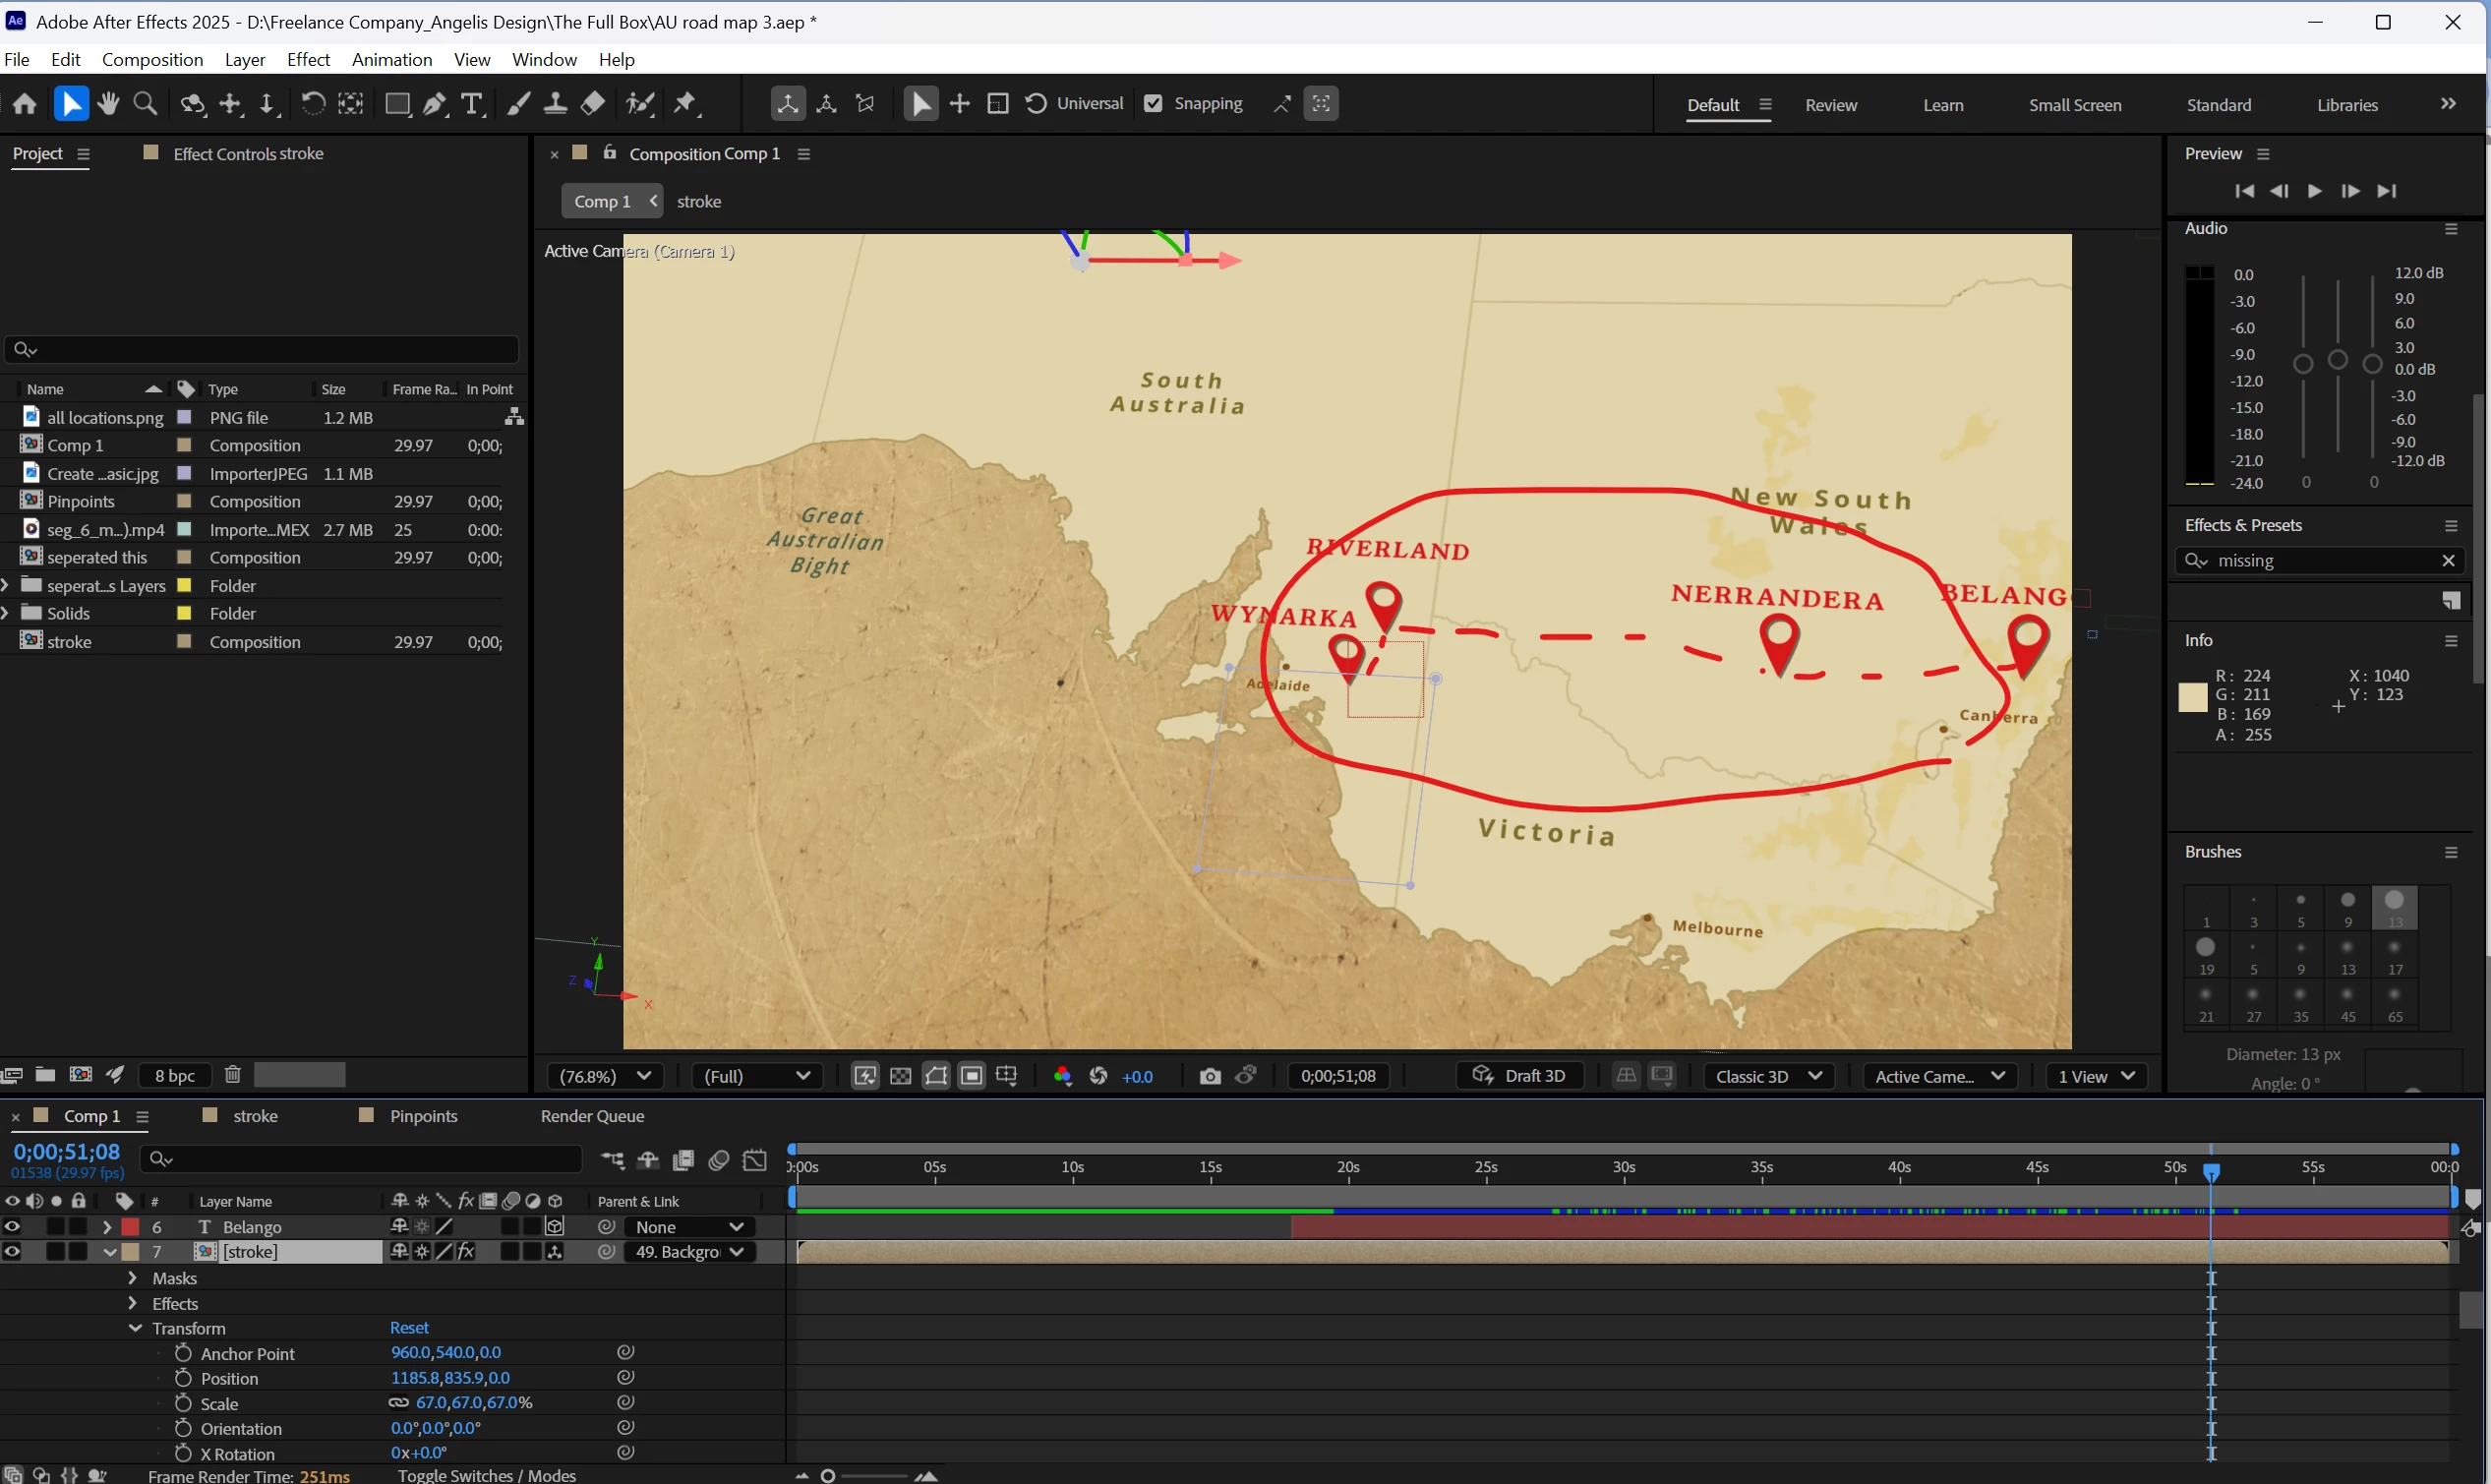Open the magnification 76.8% dropdown

[606, 1076]
